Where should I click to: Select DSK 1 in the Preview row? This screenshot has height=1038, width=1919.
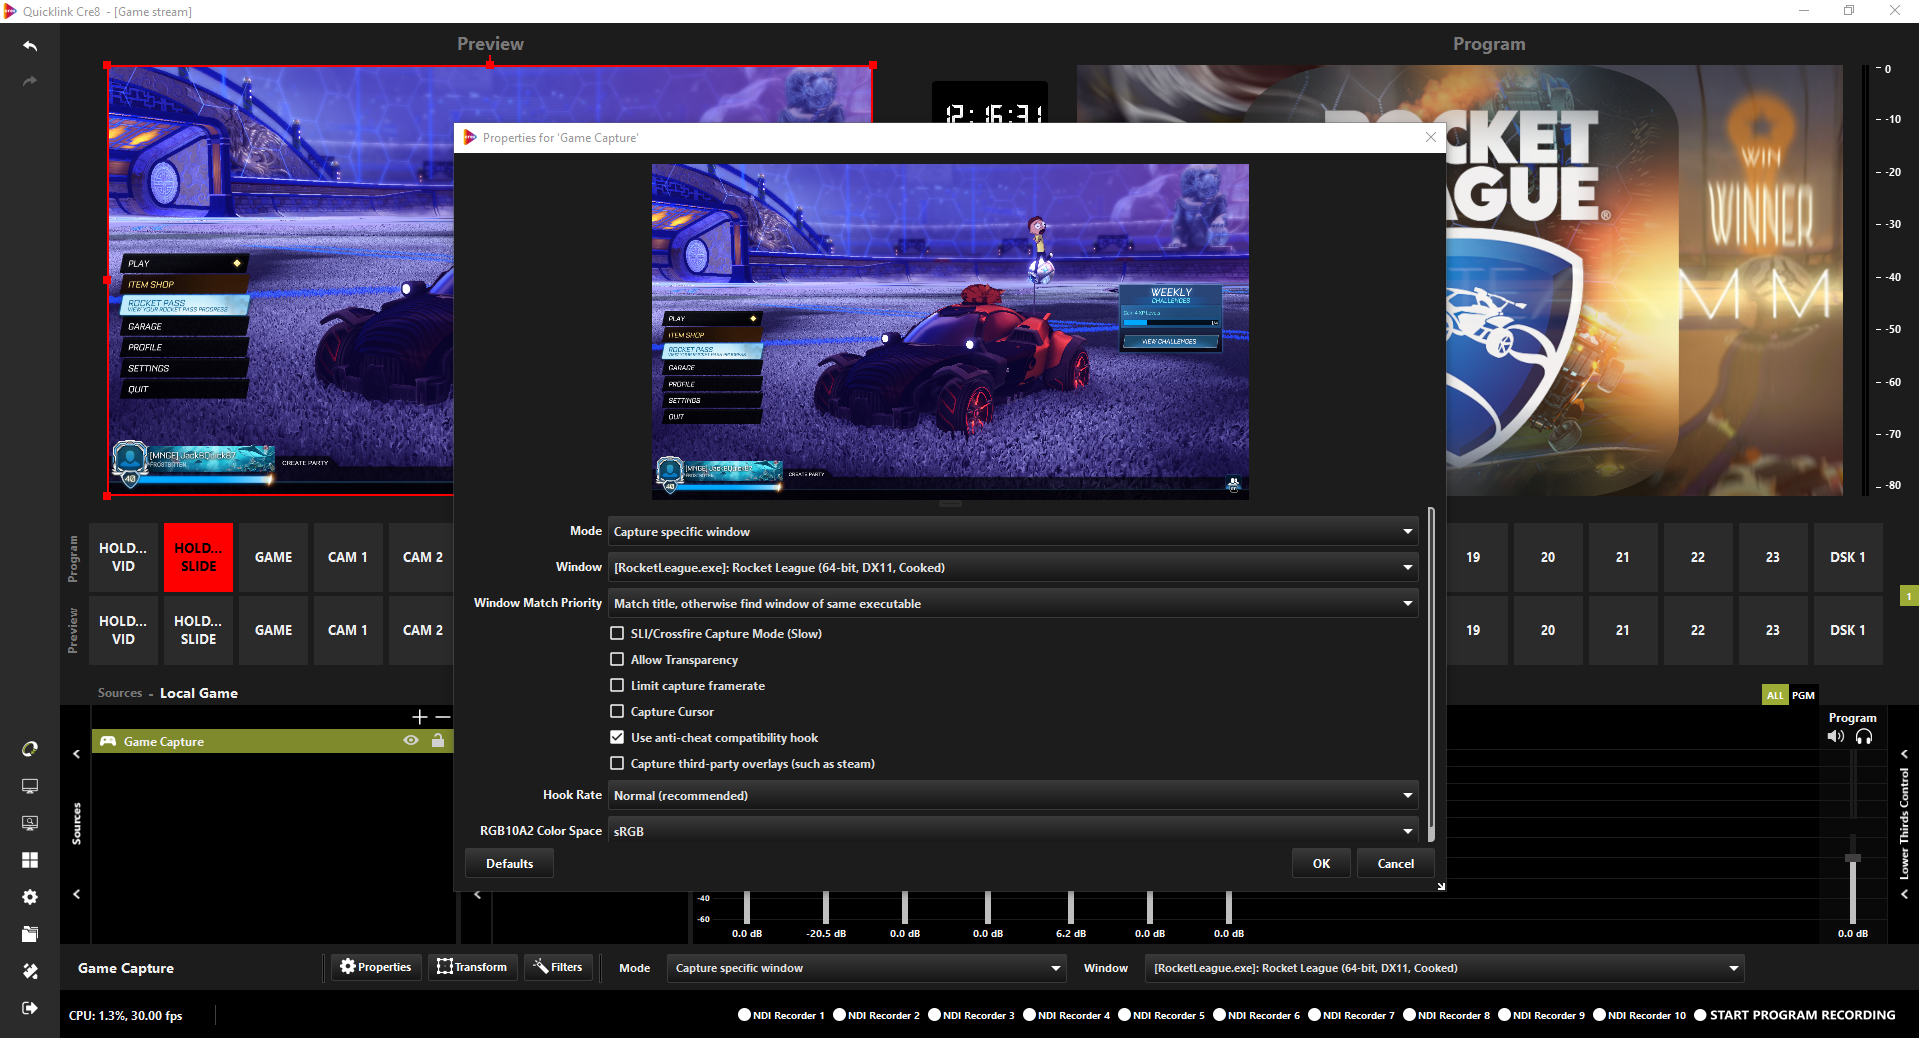(x=1848, y=630)
